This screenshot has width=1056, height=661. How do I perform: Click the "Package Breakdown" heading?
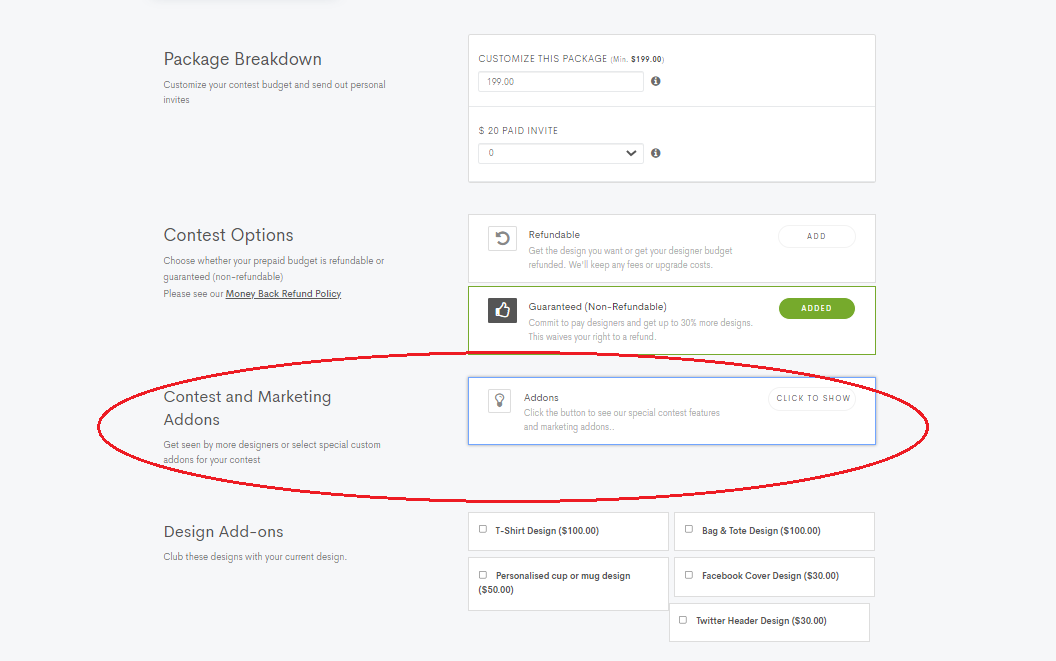coord(242,59)
